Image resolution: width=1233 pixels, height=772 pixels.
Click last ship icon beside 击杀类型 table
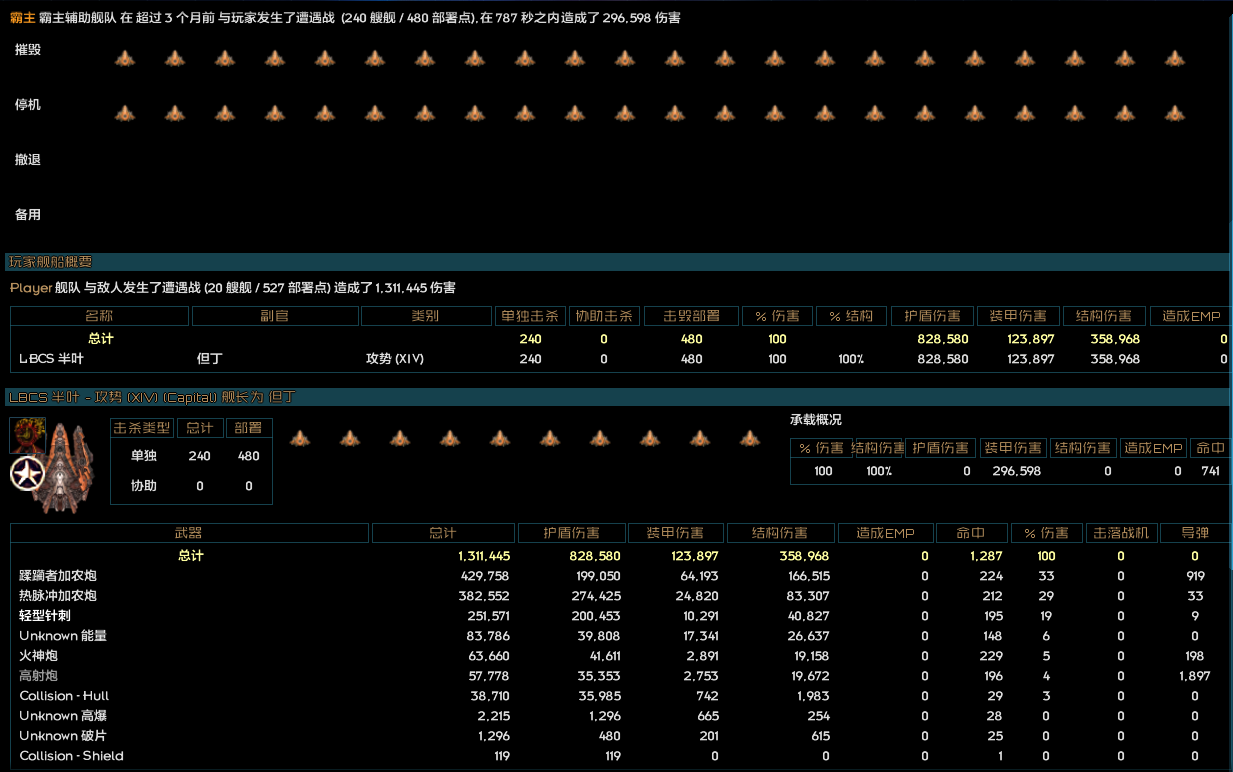click(x=750, y=438)
